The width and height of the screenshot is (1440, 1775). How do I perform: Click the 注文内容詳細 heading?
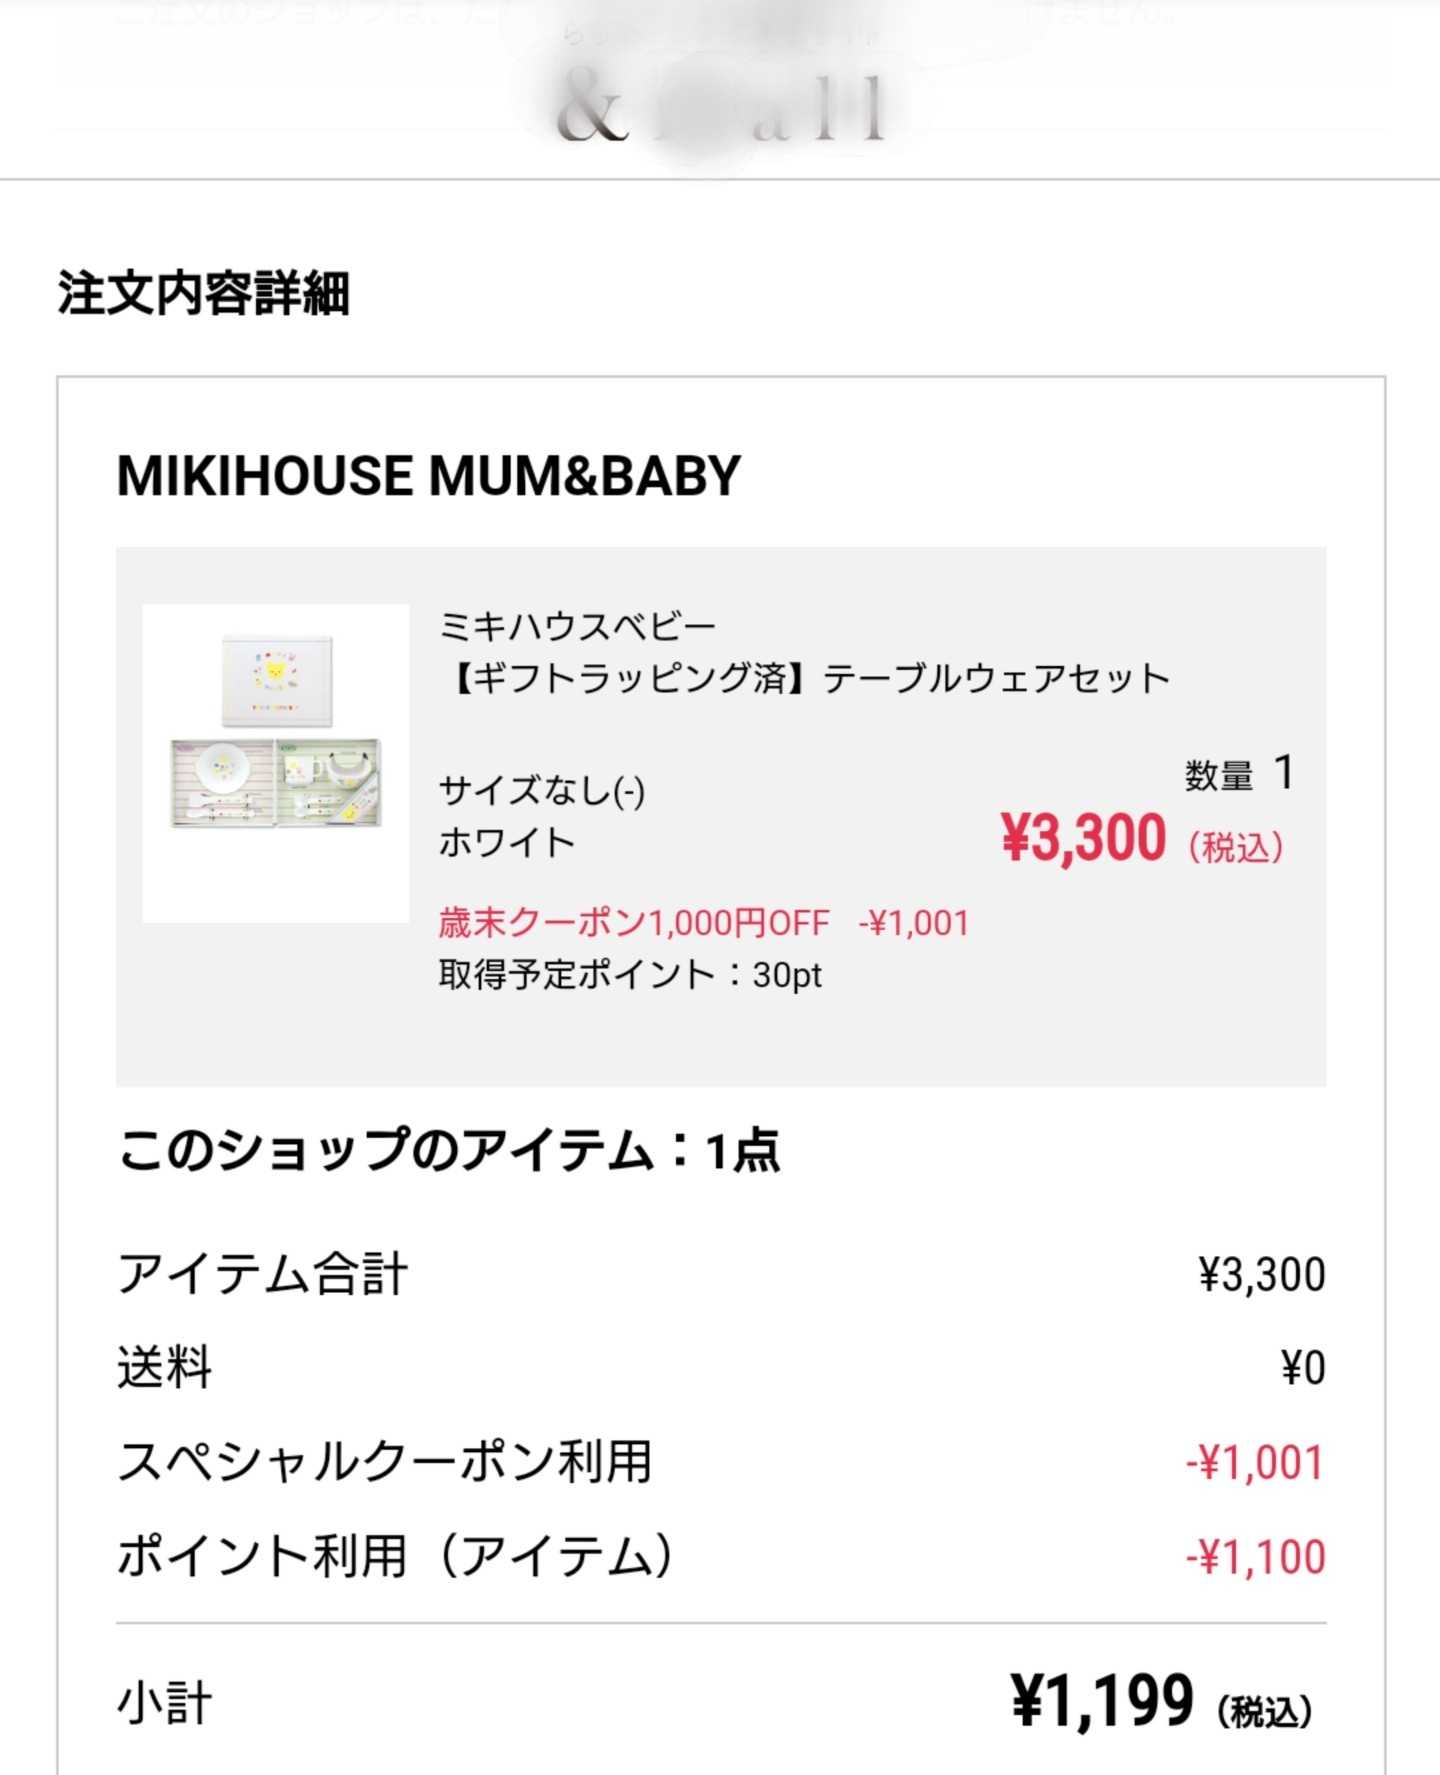[x=203, y=293]
